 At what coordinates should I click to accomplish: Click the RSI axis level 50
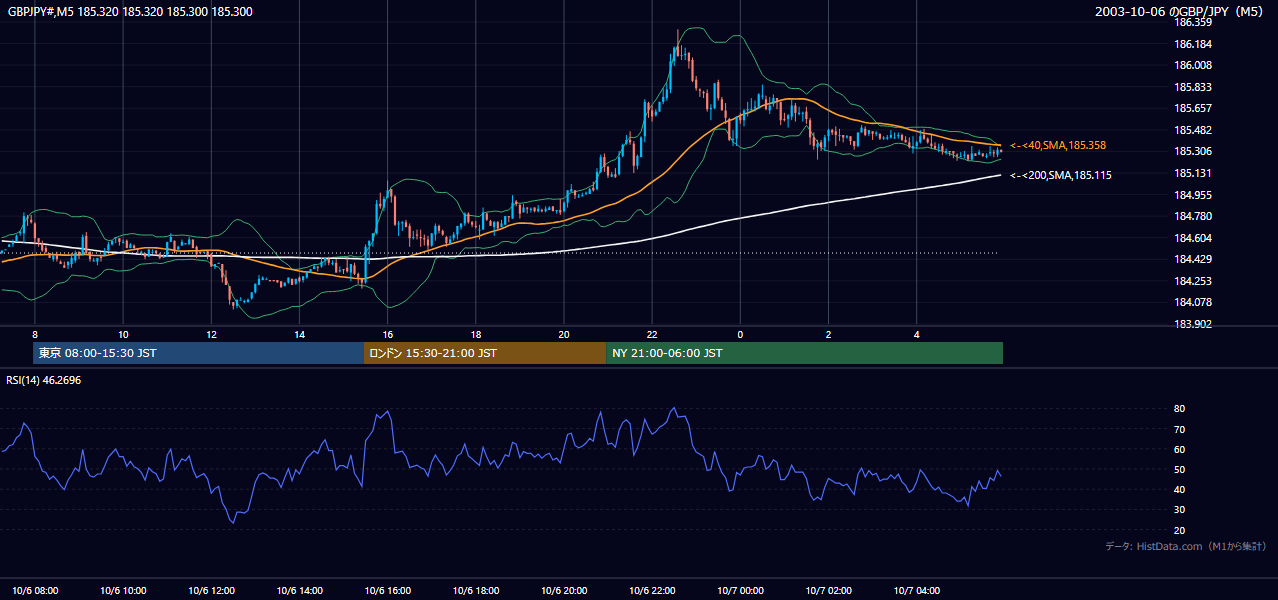1180,469
